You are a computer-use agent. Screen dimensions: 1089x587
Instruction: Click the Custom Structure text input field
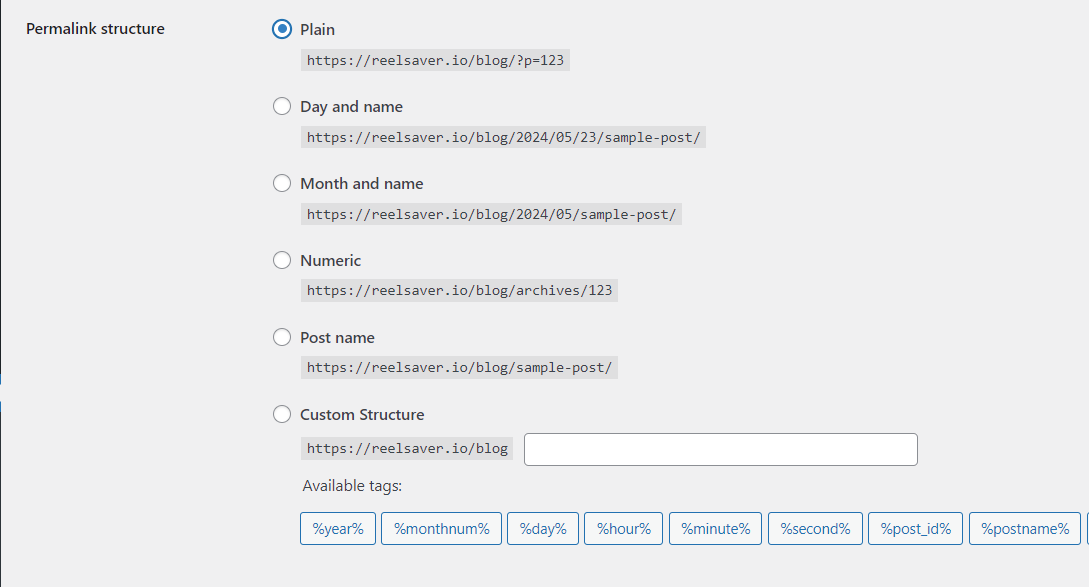[720, 449]
